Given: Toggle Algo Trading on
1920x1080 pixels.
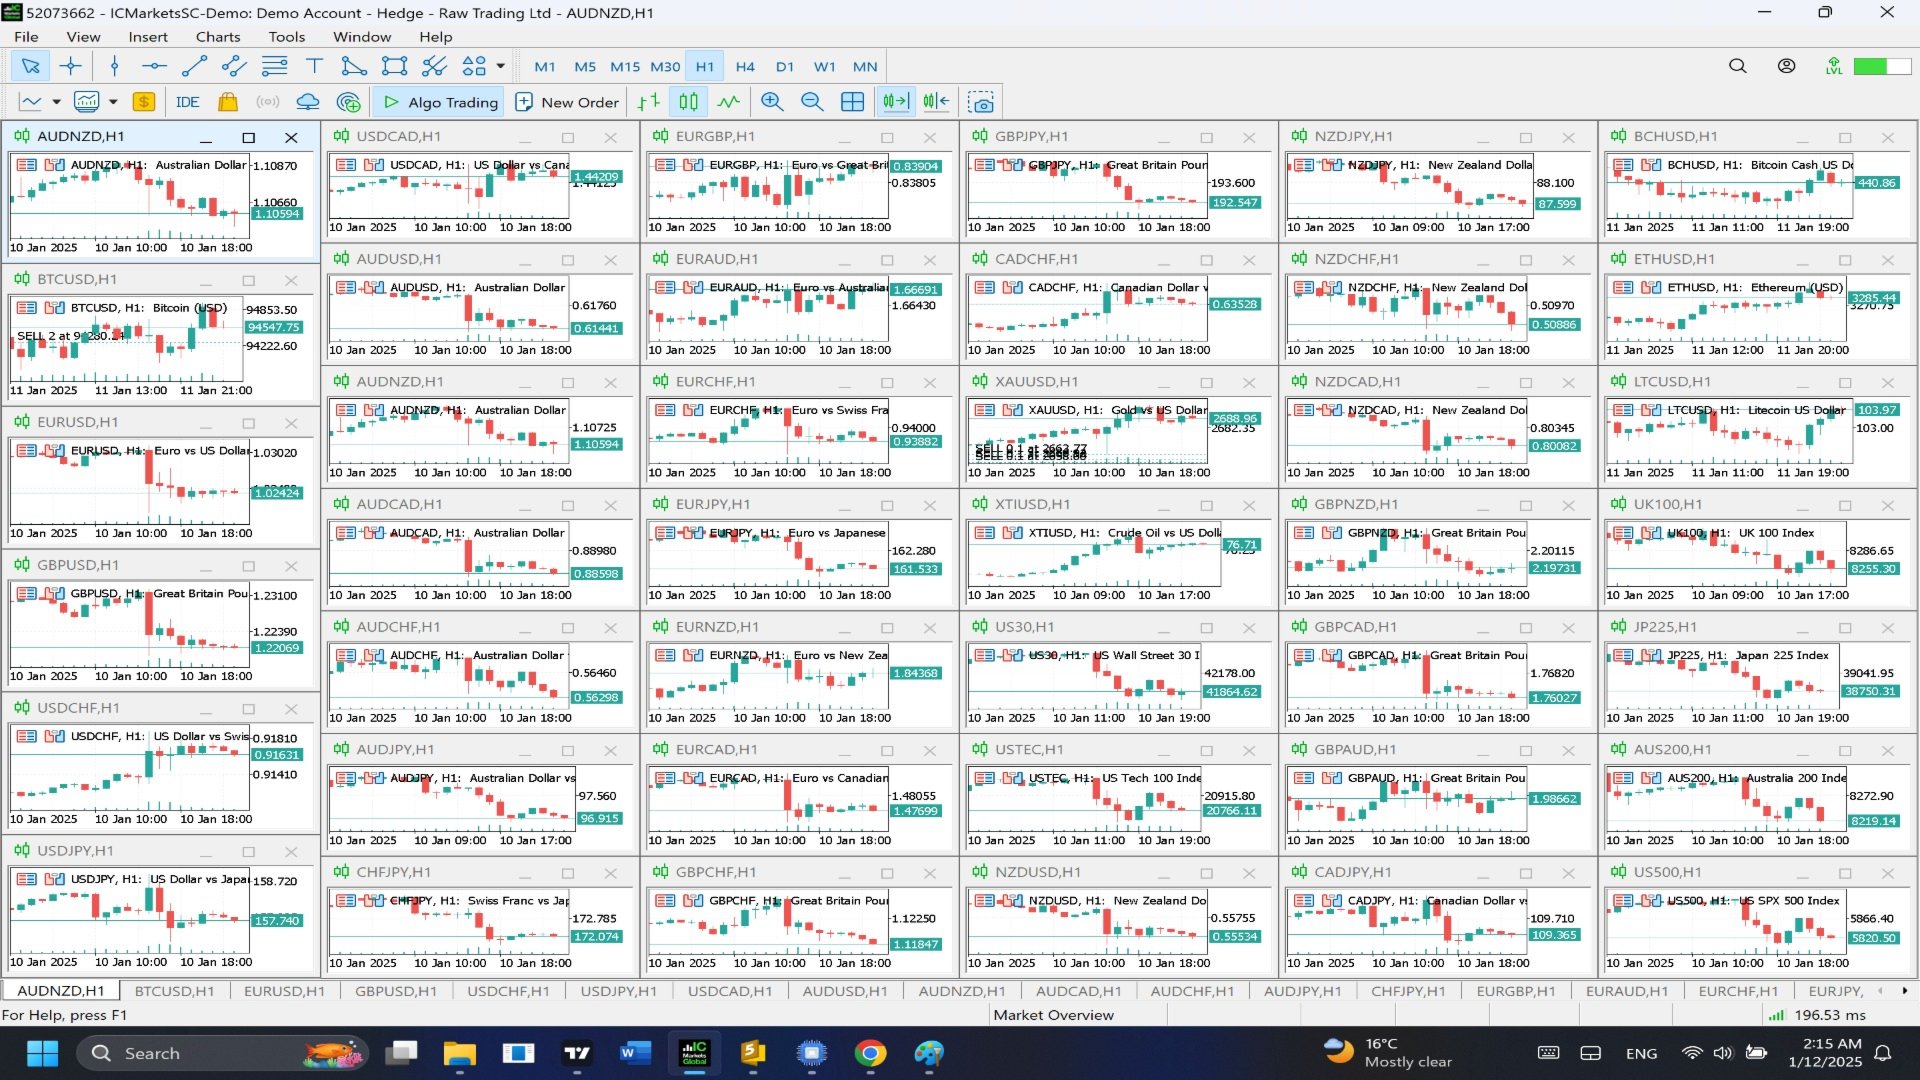Looking at the screenshot, I should 440,102.
